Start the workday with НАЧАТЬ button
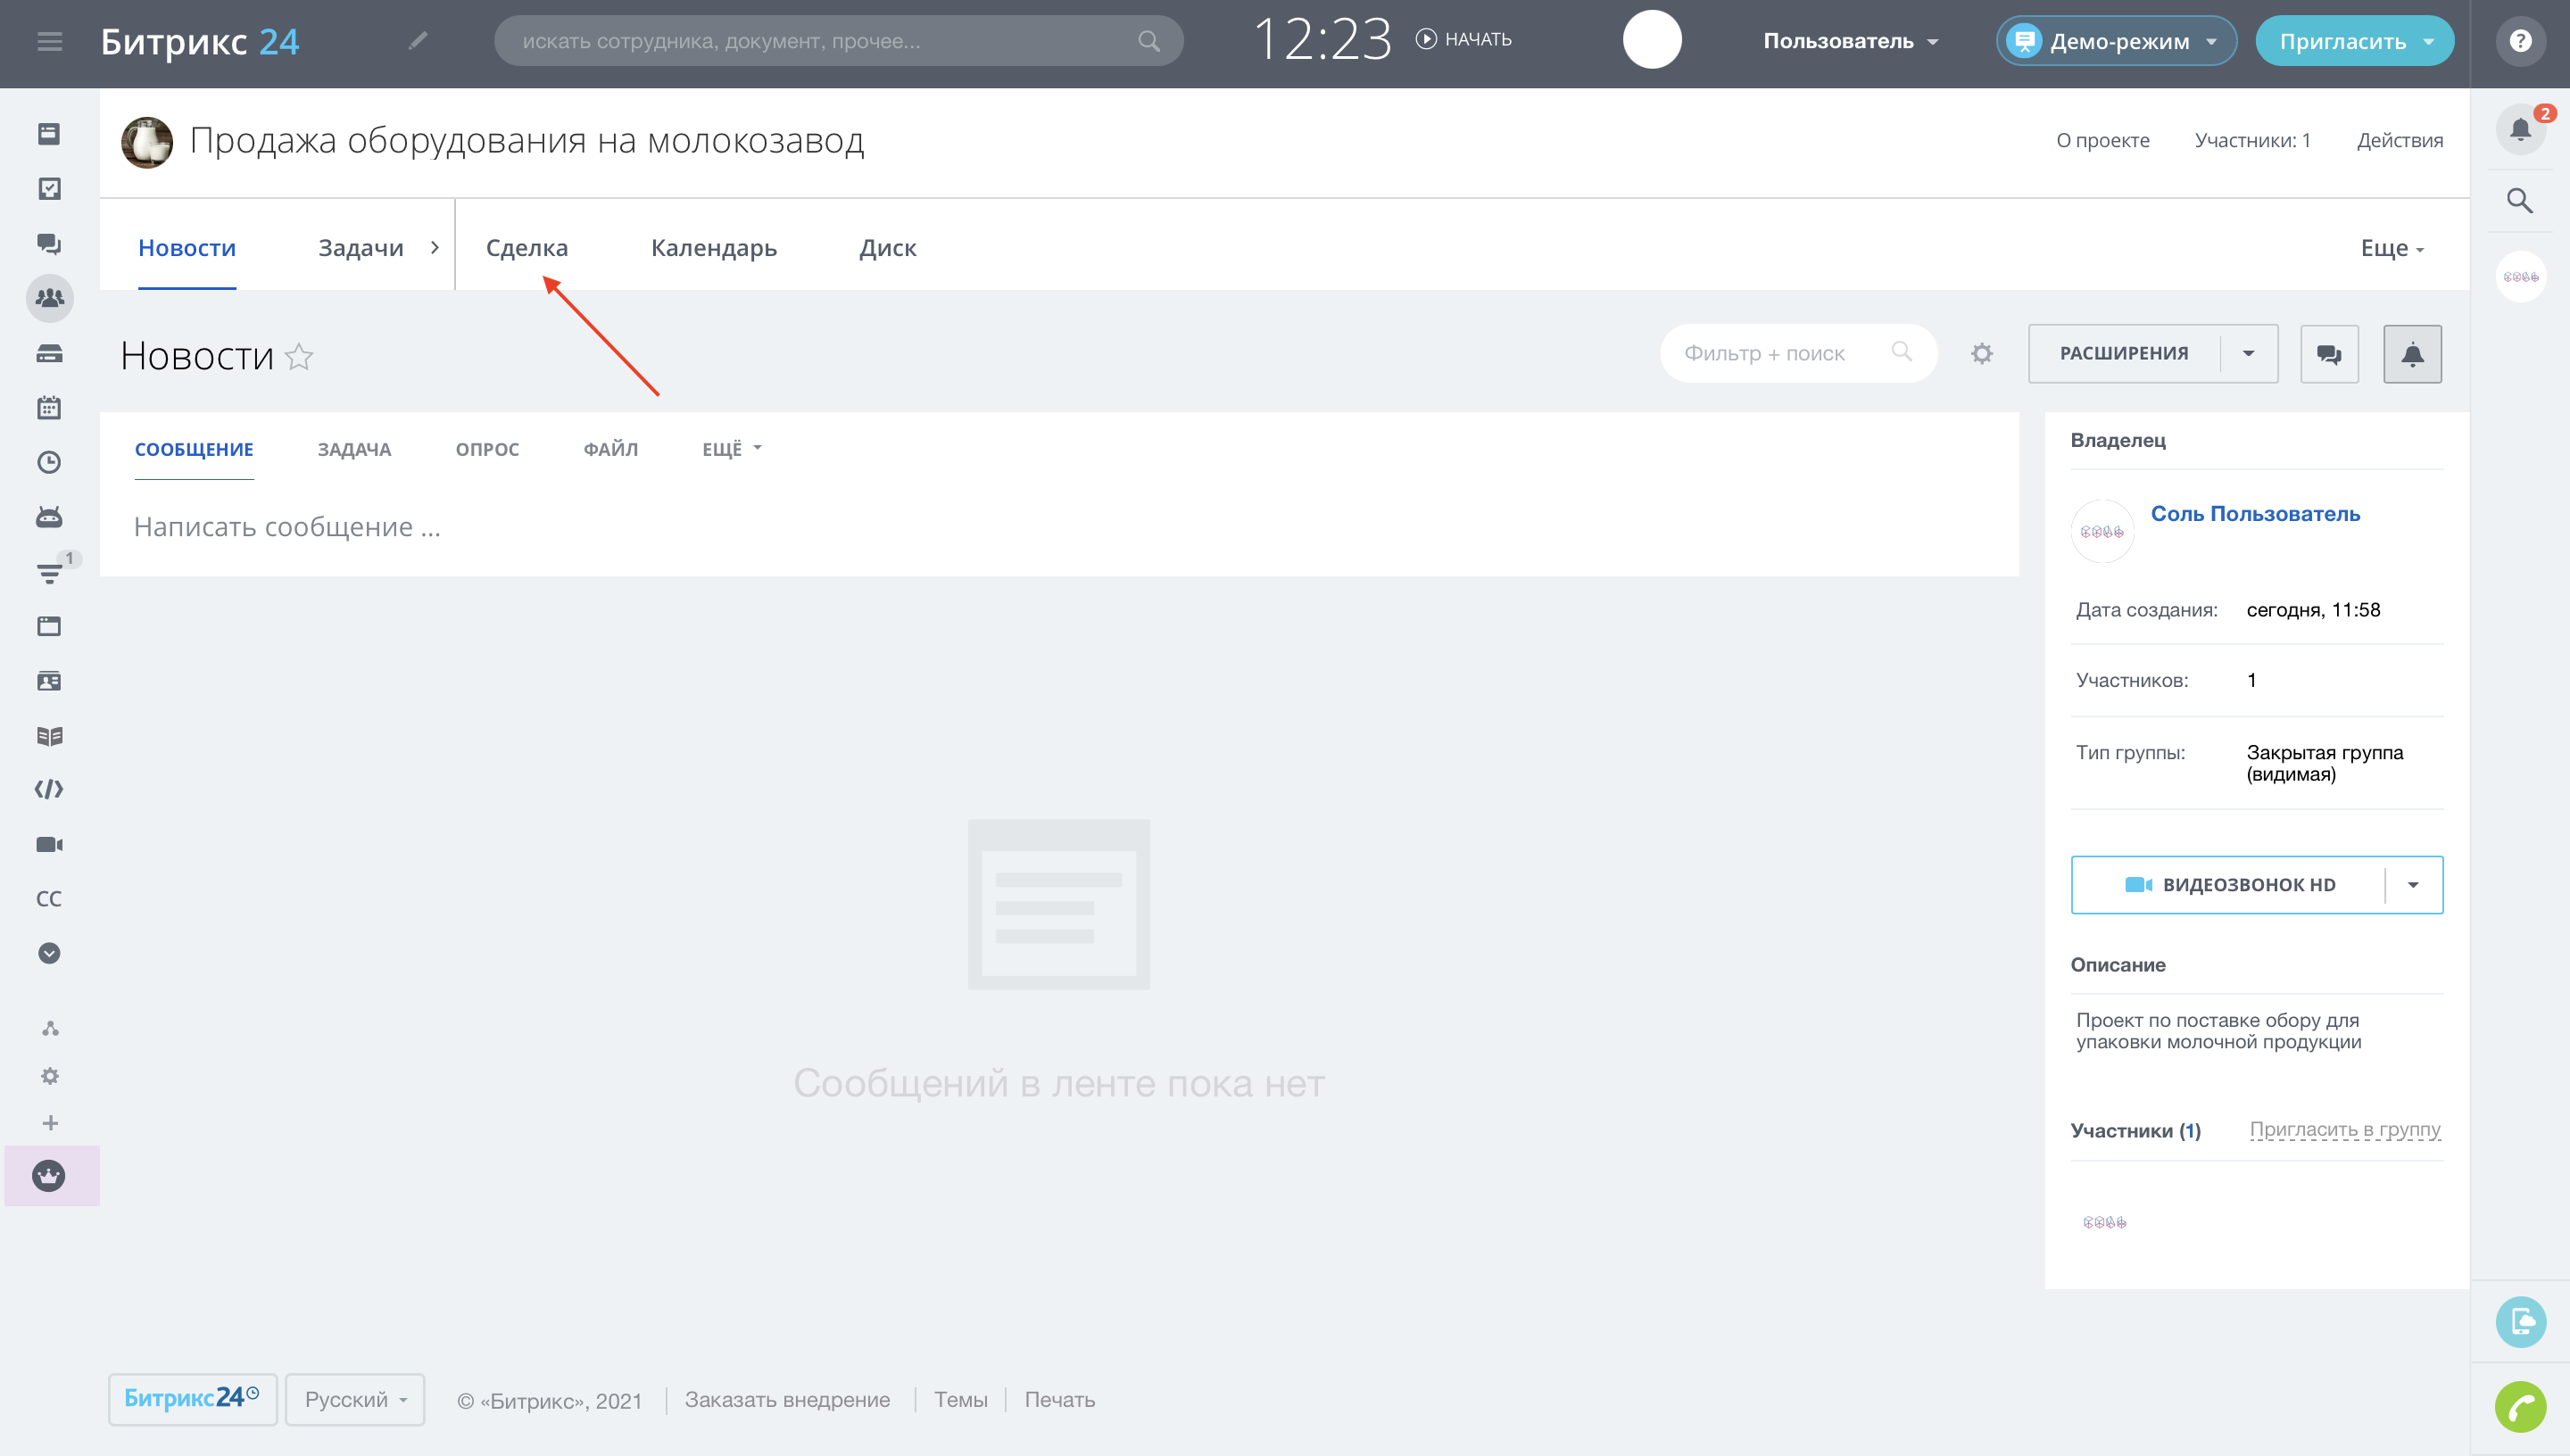The width and height of the screenshot is (2570, 1456). (1464, 39)
